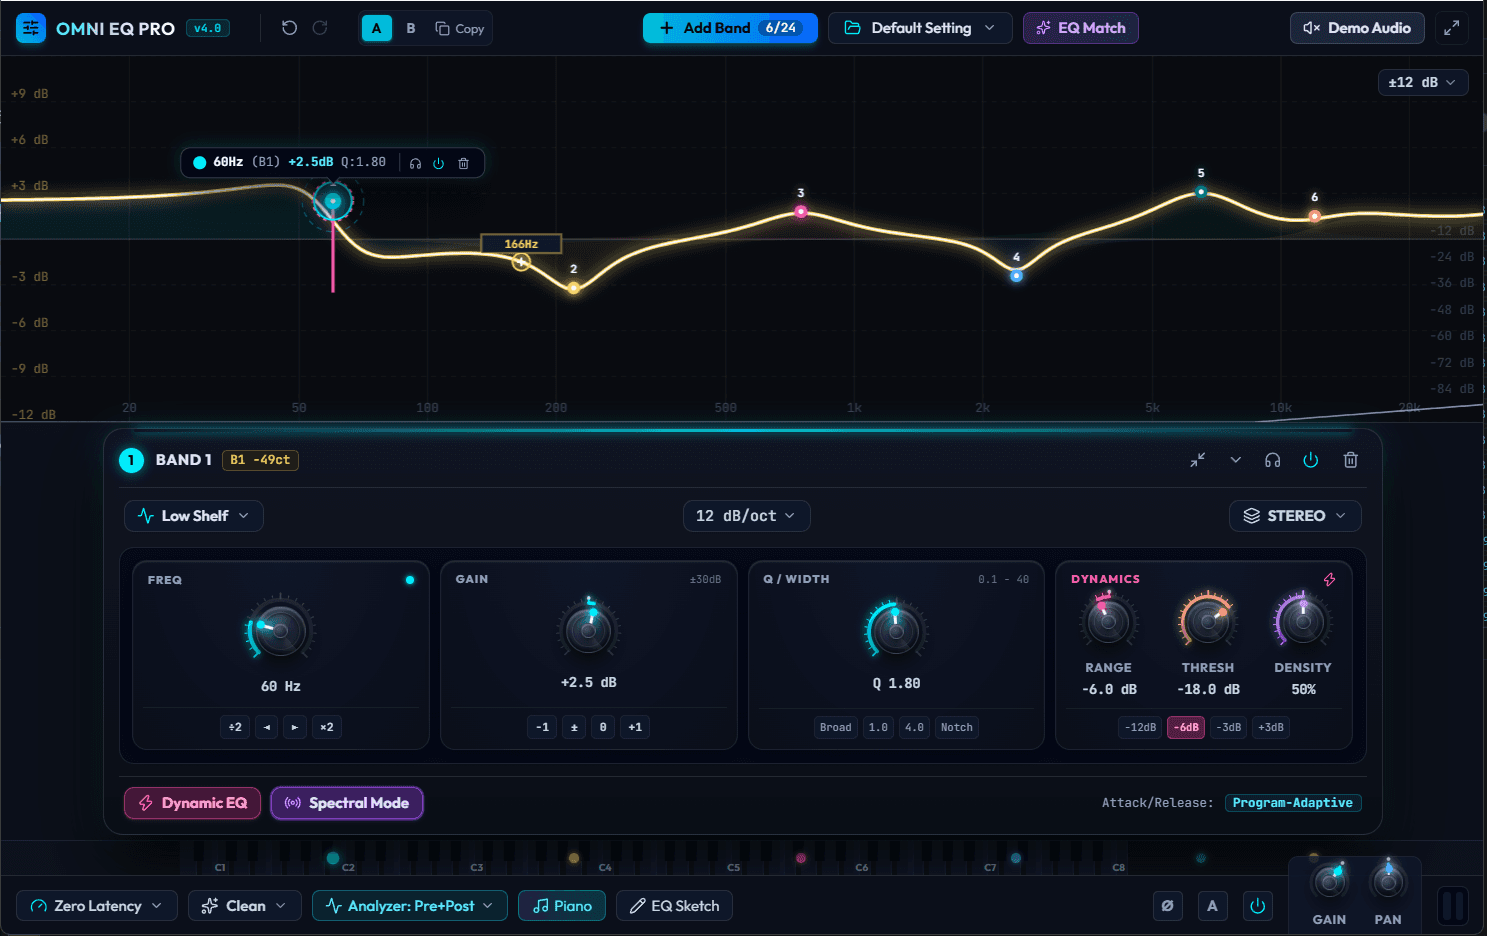The width and height of the screenshot is (1487, 936).
Task: Solo band from the graph tooltip headphones
Action: pyautogui.click(x=415, y=163)
